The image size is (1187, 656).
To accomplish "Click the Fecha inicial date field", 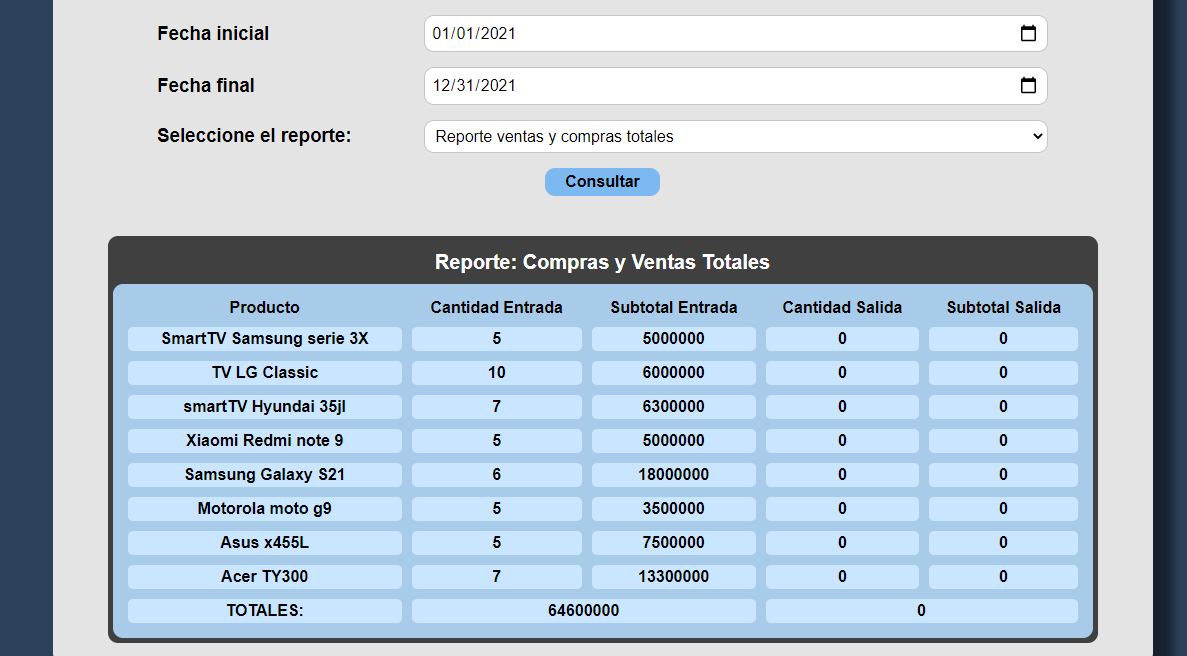I will [x=735, y=33].
